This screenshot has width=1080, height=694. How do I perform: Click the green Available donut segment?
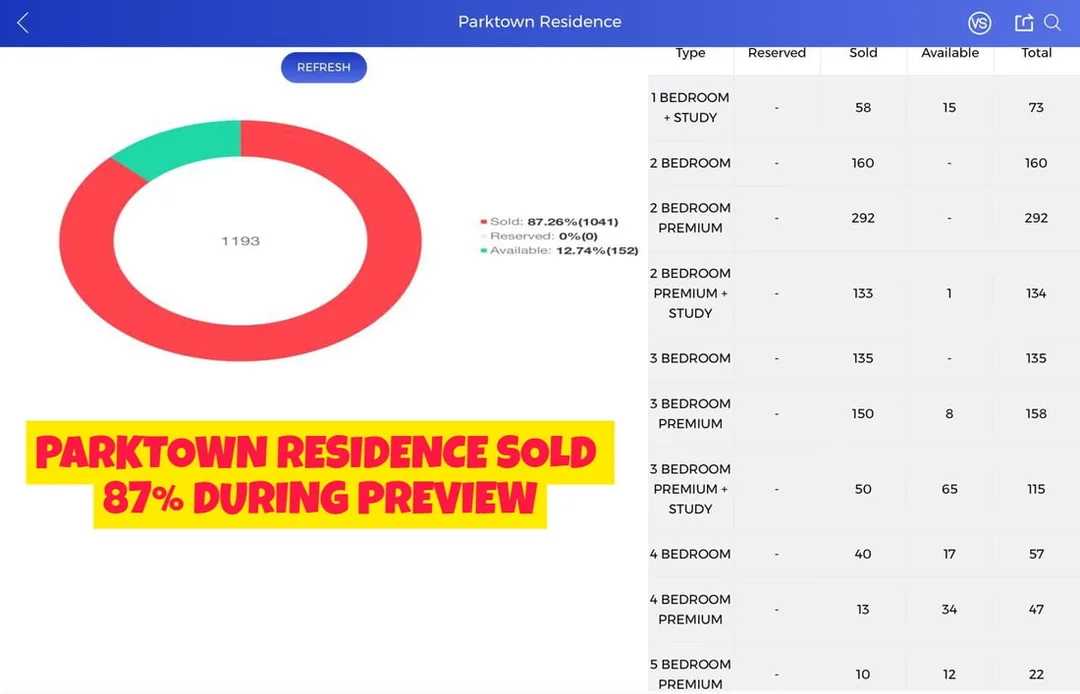pos(186,145)
